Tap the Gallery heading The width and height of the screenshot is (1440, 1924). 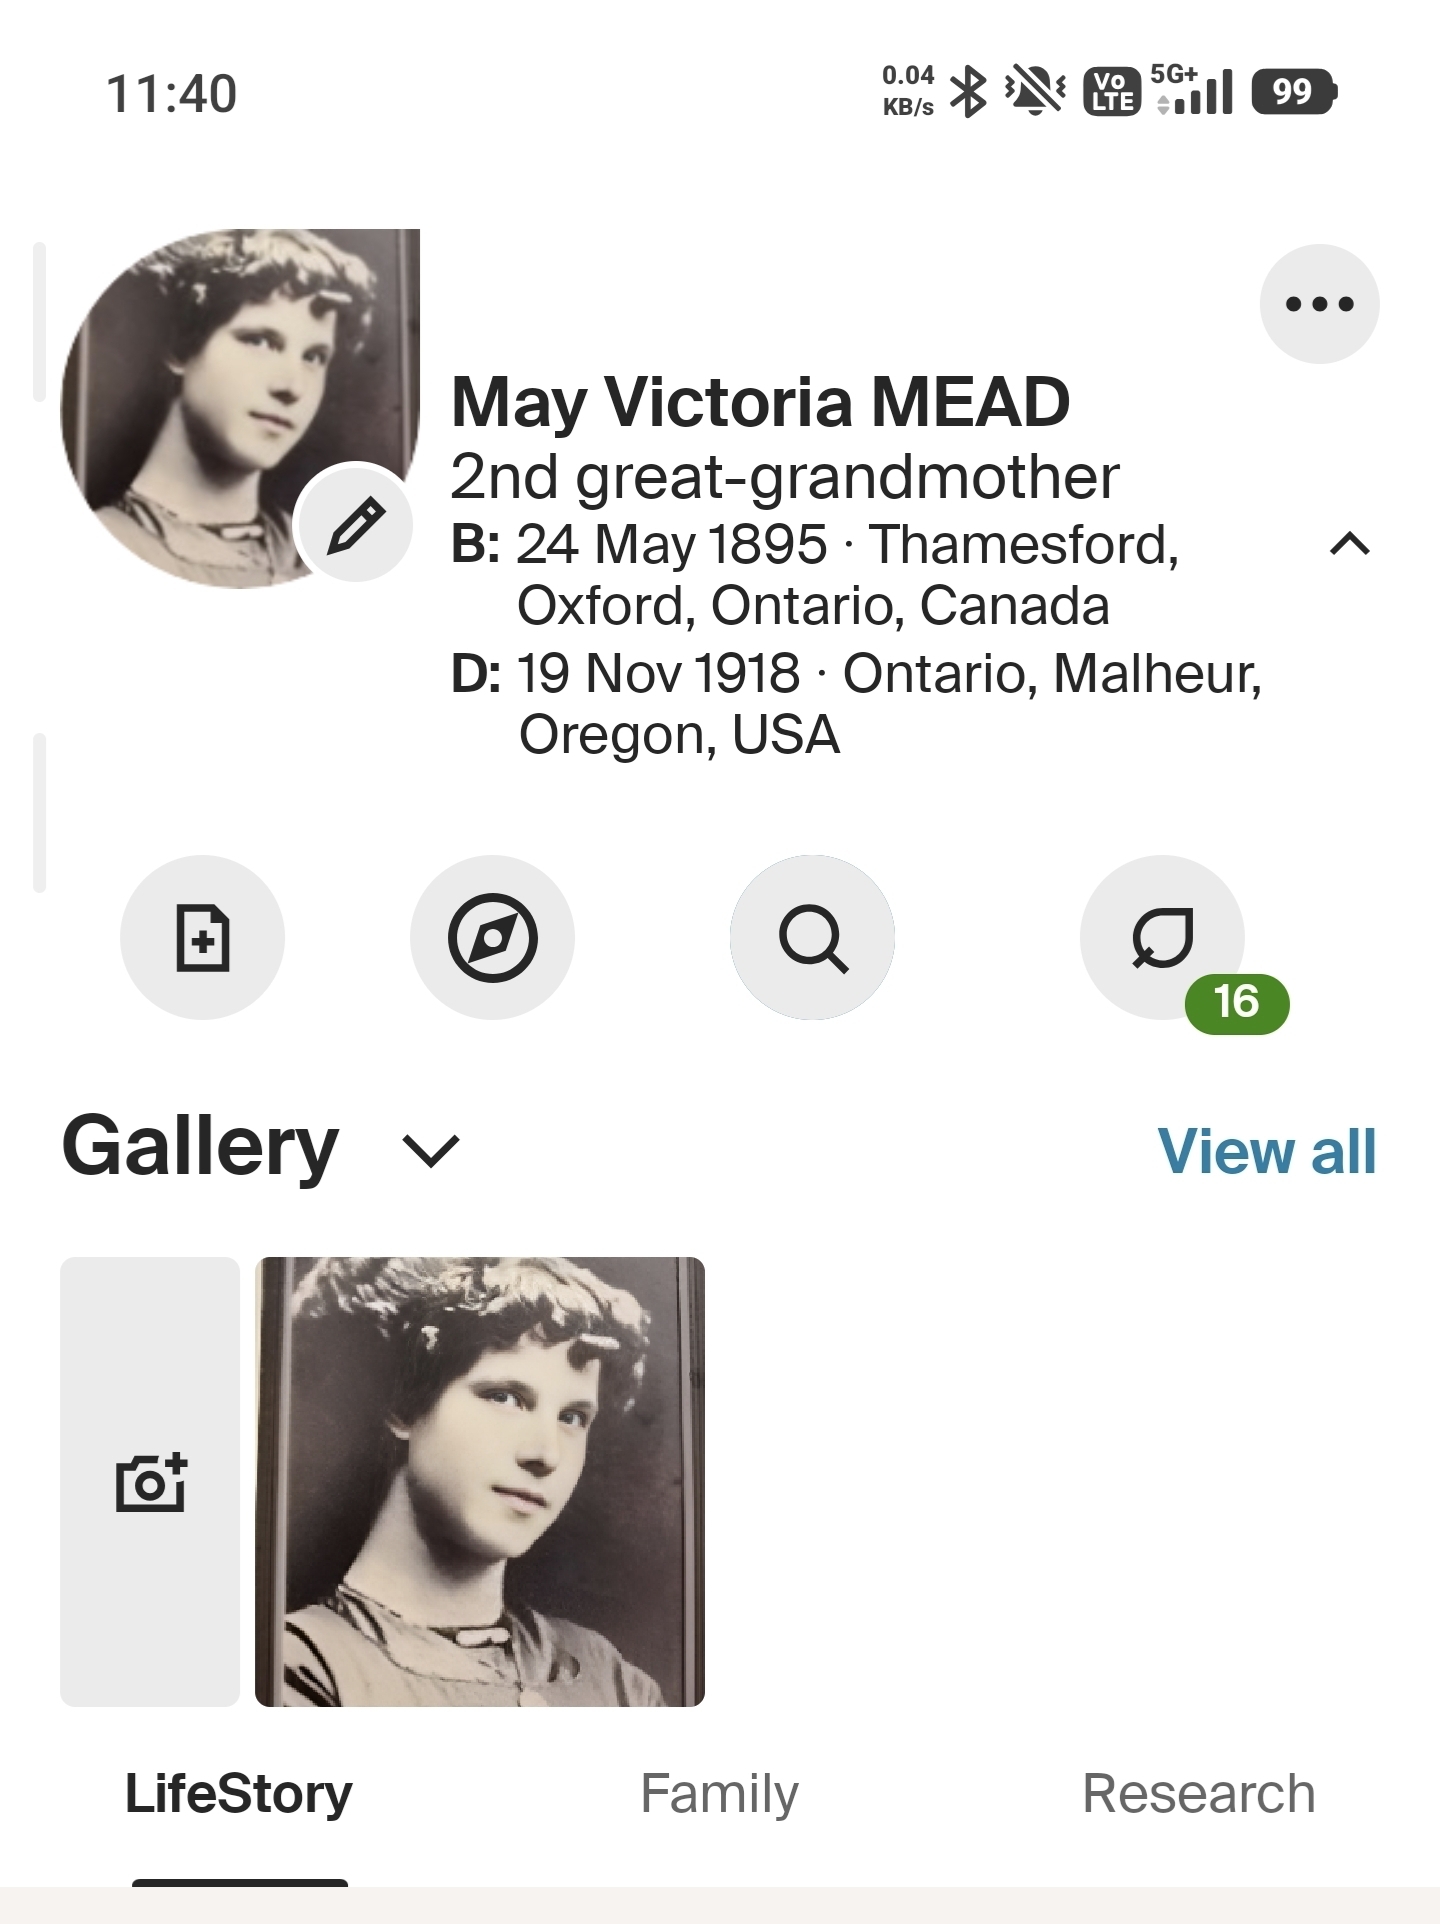[200, 1146]
